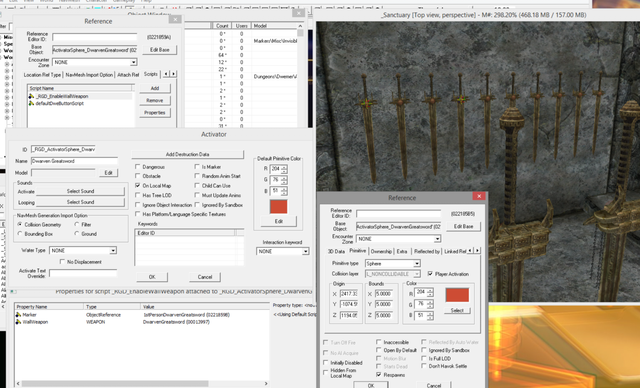Screen dimensions: 640x388
Task: Select Collision Geometry radio button
Action: tap(20, 224)
